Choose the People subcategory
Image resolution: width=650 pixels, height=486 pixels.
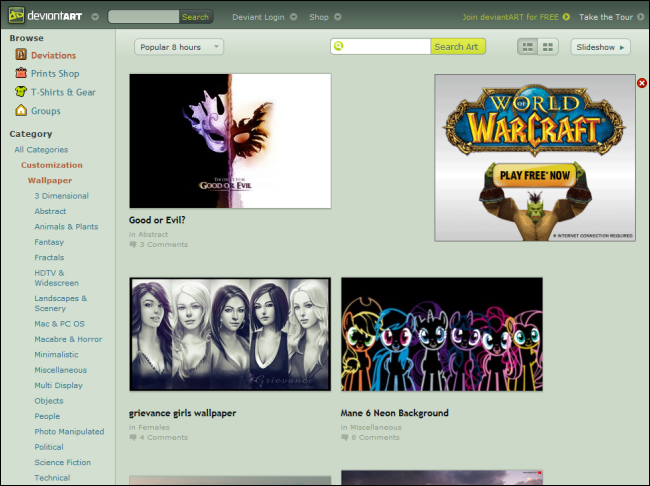coord(47,416)
